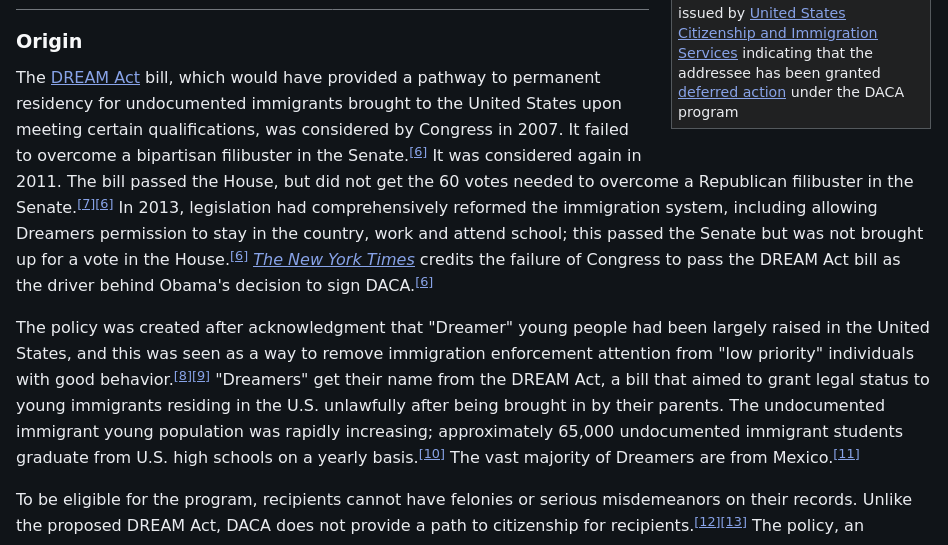Open The New York Times link
This screenshot has height=545, width=948.
pos(333,260)
